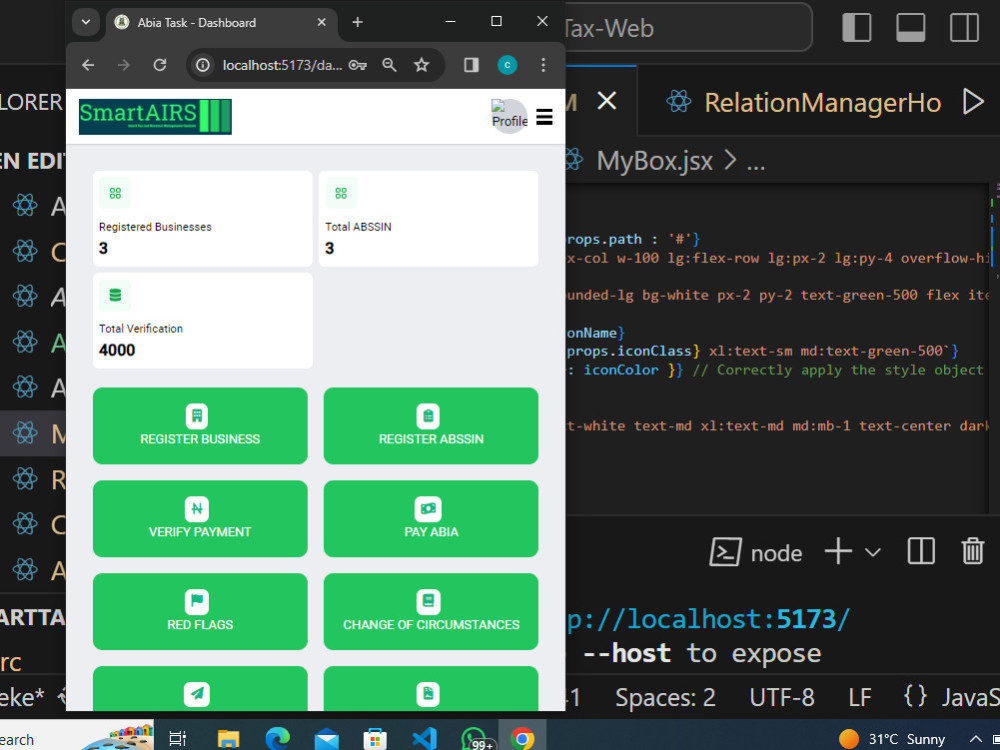Open Chrome's three-dot menu
The width and height of the screenshot is (1000, 750).
click(x=543, y=65)
